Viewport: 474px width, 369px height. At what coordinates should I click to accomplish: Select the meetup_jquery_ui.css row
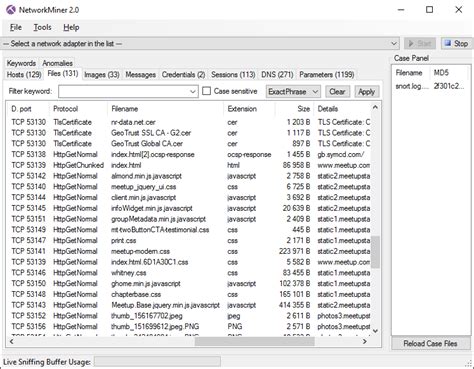tap(189, 187)
